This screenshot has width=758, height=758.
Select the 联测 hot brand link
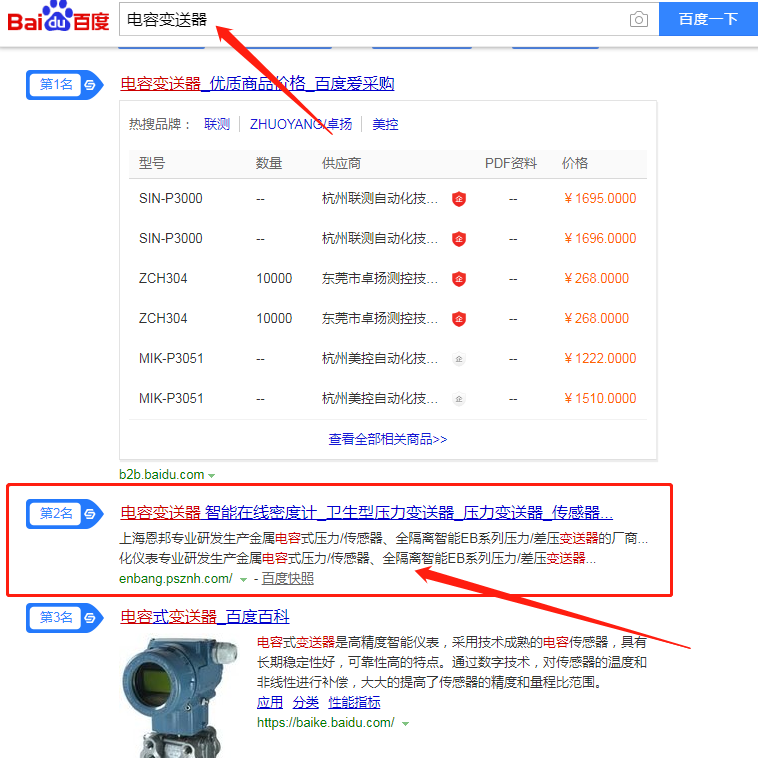(x=217, y=125)
